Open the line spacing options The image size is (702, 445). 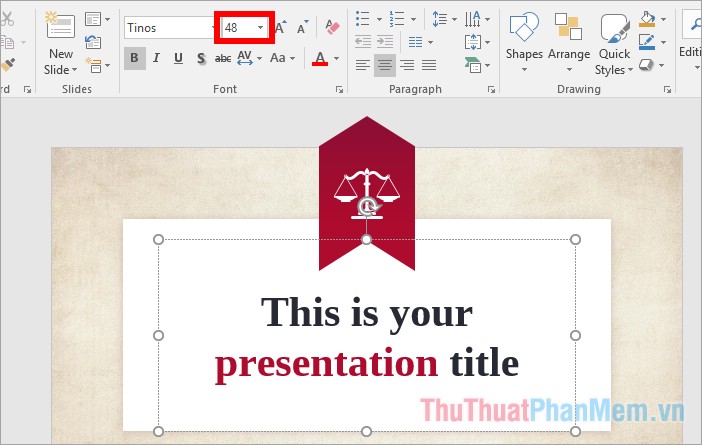click(444, 19)
